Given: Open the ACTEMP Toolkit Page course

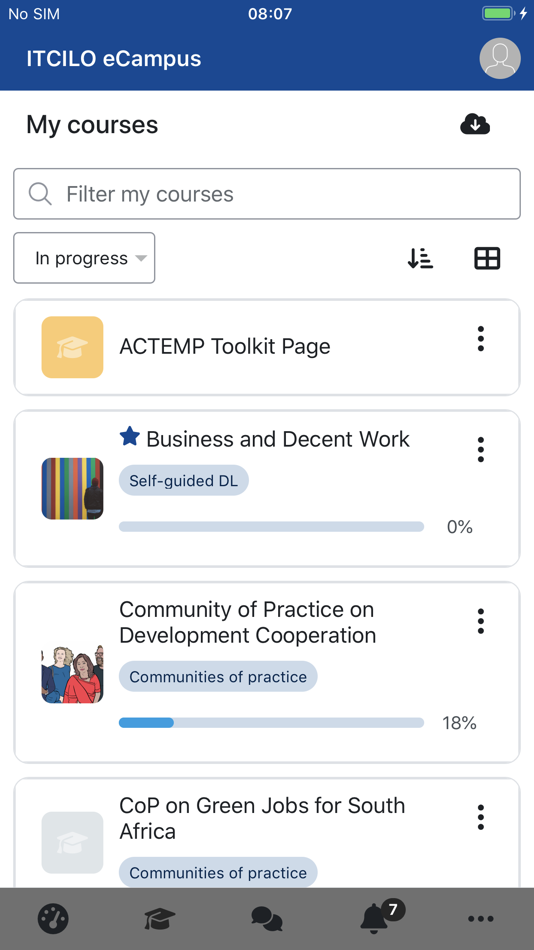Looking at the screenshot, I should coord(225,347).
